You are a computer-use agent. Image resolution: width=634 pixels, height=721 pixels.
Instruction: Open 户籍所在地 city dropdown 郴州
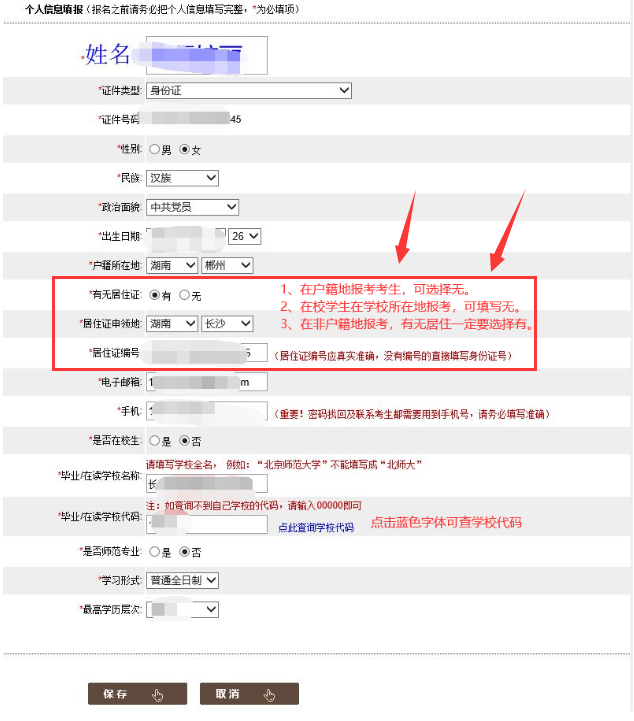pos(227,265)
